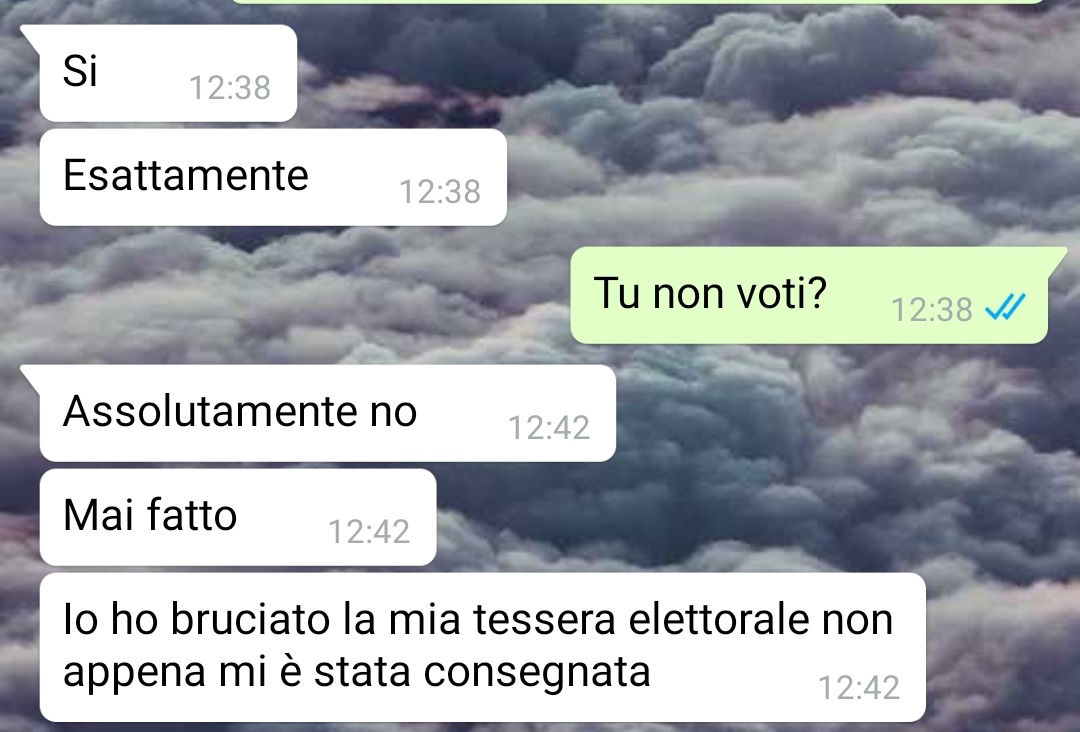Tap the "Mai fatto" message bubble
The width and height of the screenshot is (1080, 732).
(x=238, y=517)
